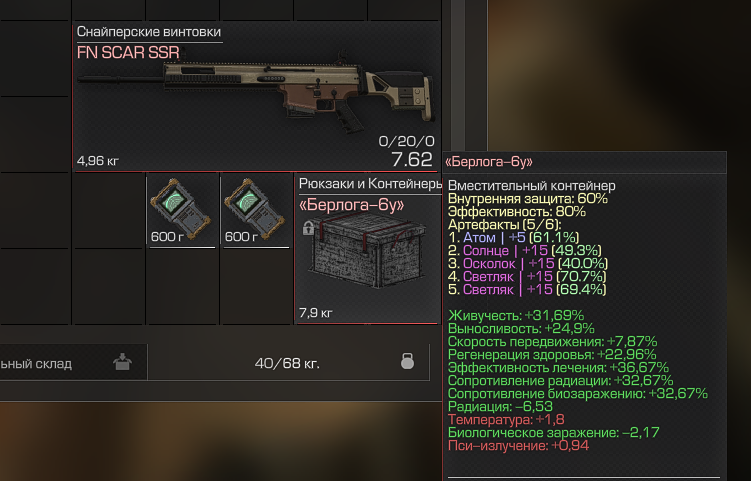751x481 pixels.
Task: Click the 40/68 кг weight indicator
Action: [x=287, y=364]
